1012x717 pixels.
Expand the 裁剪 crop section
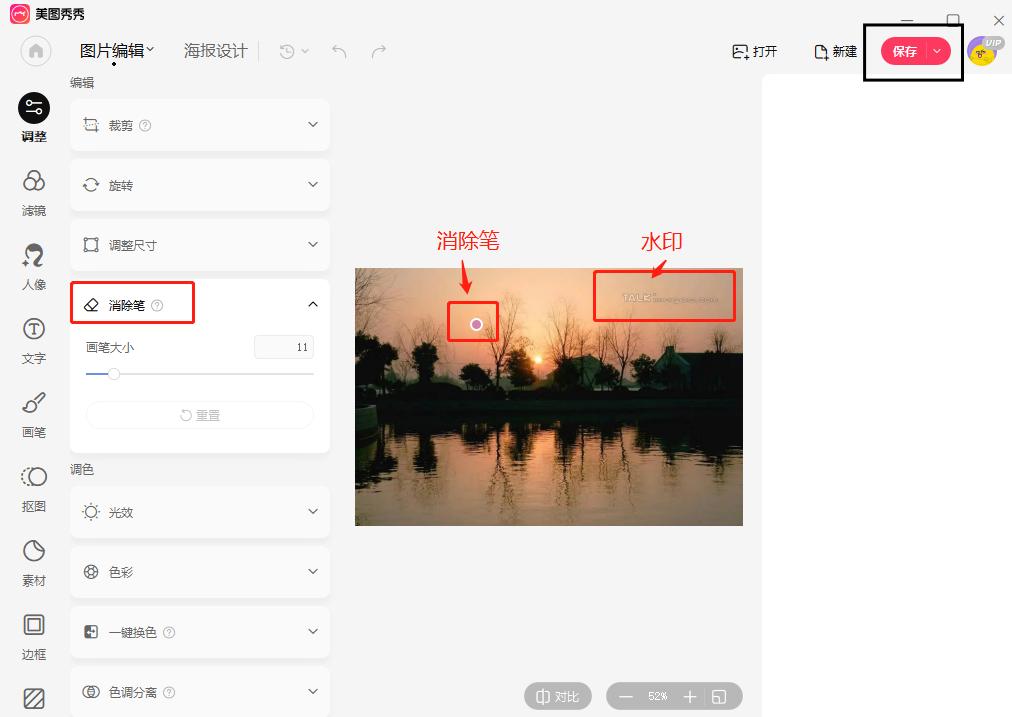click(200, 125)
